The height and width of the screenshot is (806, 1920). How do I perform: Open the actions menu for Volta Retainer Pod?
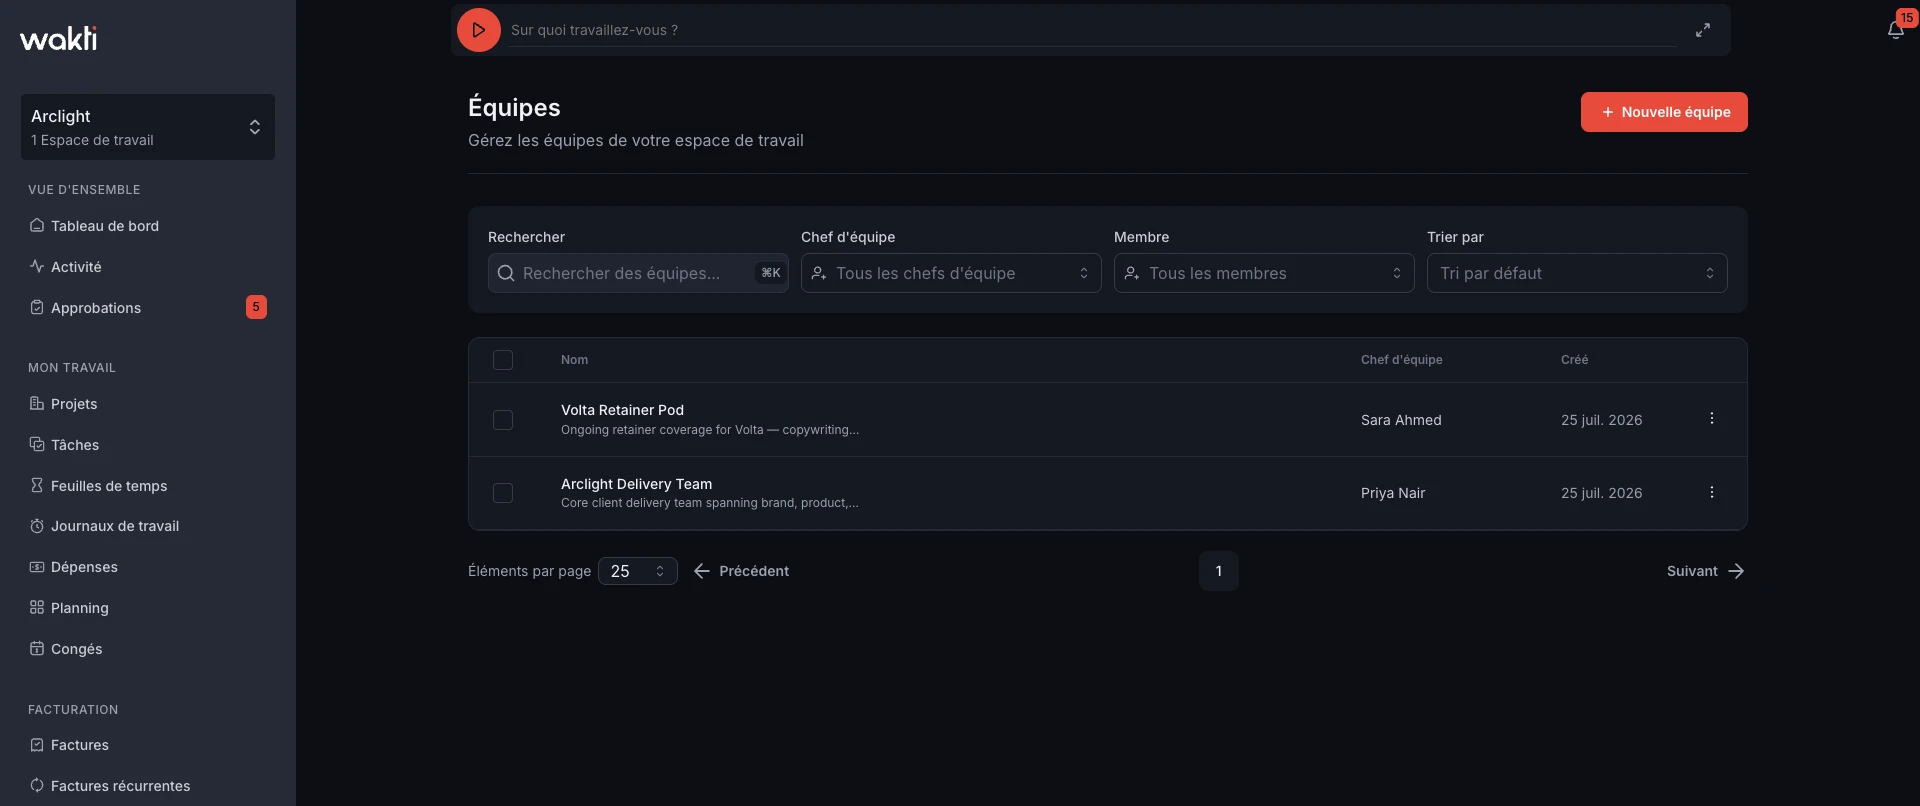[x=1711, y=418]
